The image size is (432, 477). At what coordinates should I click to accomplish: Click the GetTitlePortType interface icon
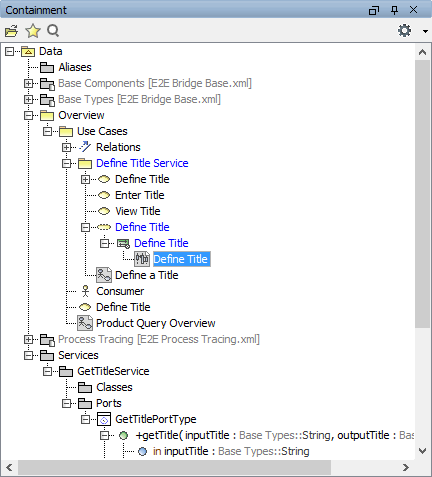(x=104, y=419)
